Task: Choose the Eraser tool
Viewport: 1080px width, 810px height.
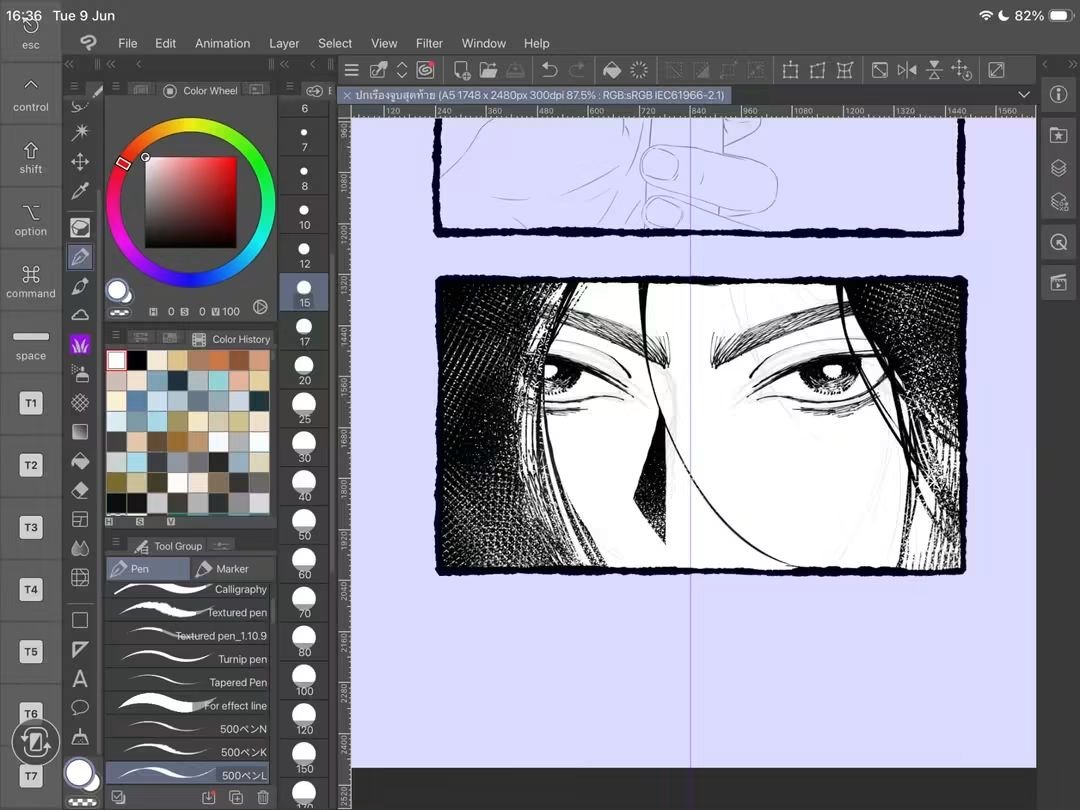Action: (x=80, y=490)
